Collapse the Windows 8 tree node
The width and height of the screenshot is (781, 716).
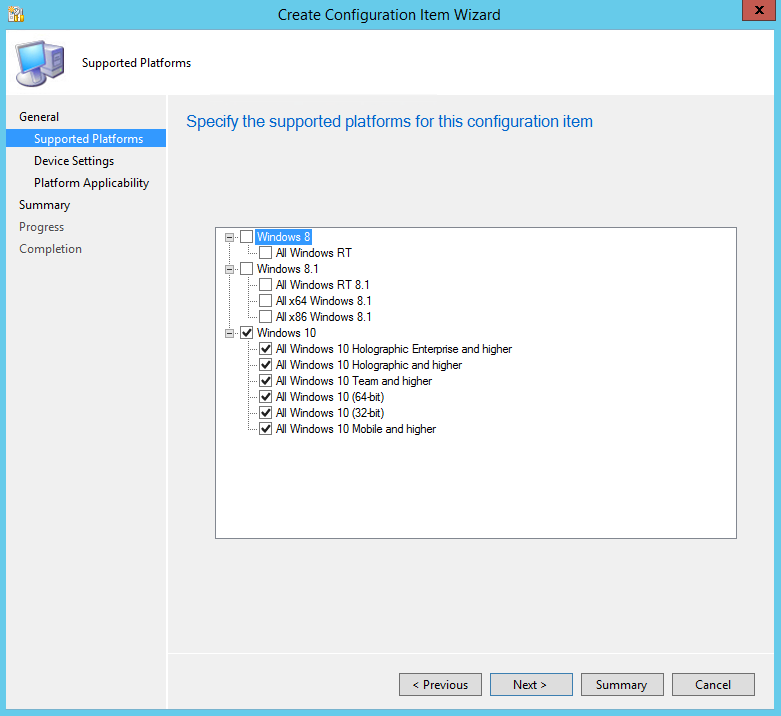pos(230,237)
